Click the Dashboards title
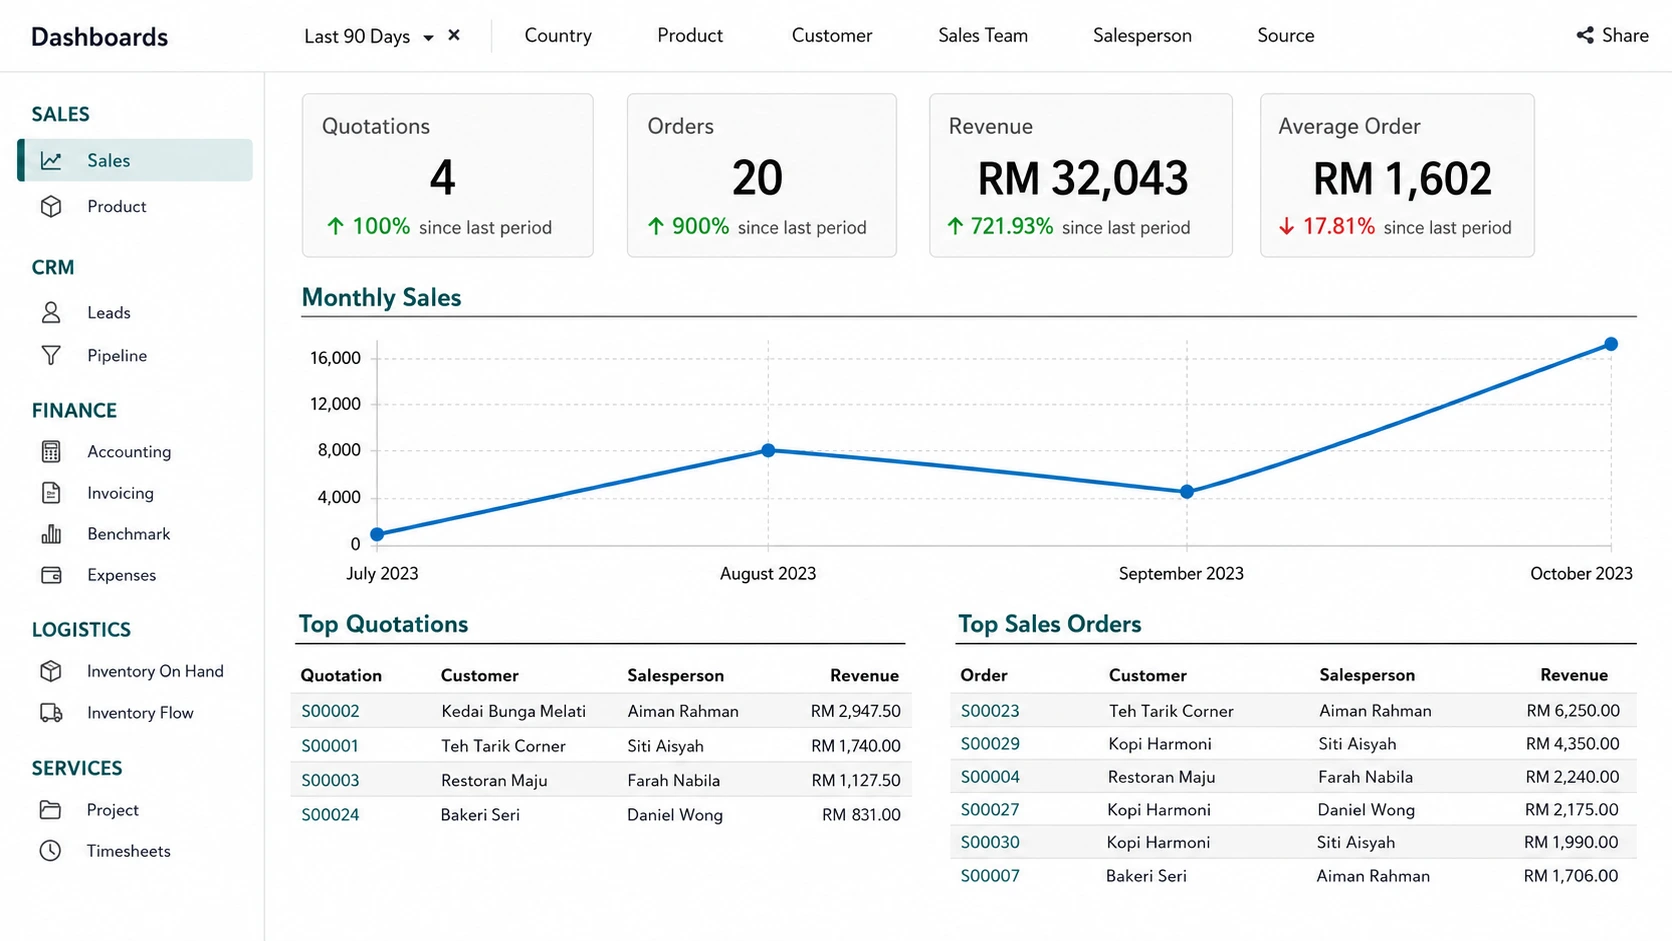Viewport: 1672px width, 941px height. 99,37
